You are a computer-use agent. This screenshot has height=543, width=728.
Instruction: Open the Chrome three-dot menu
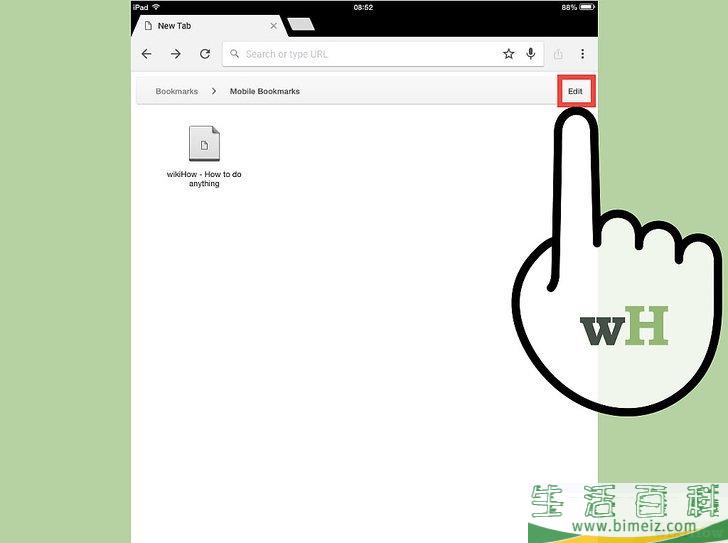click(582, 54)
